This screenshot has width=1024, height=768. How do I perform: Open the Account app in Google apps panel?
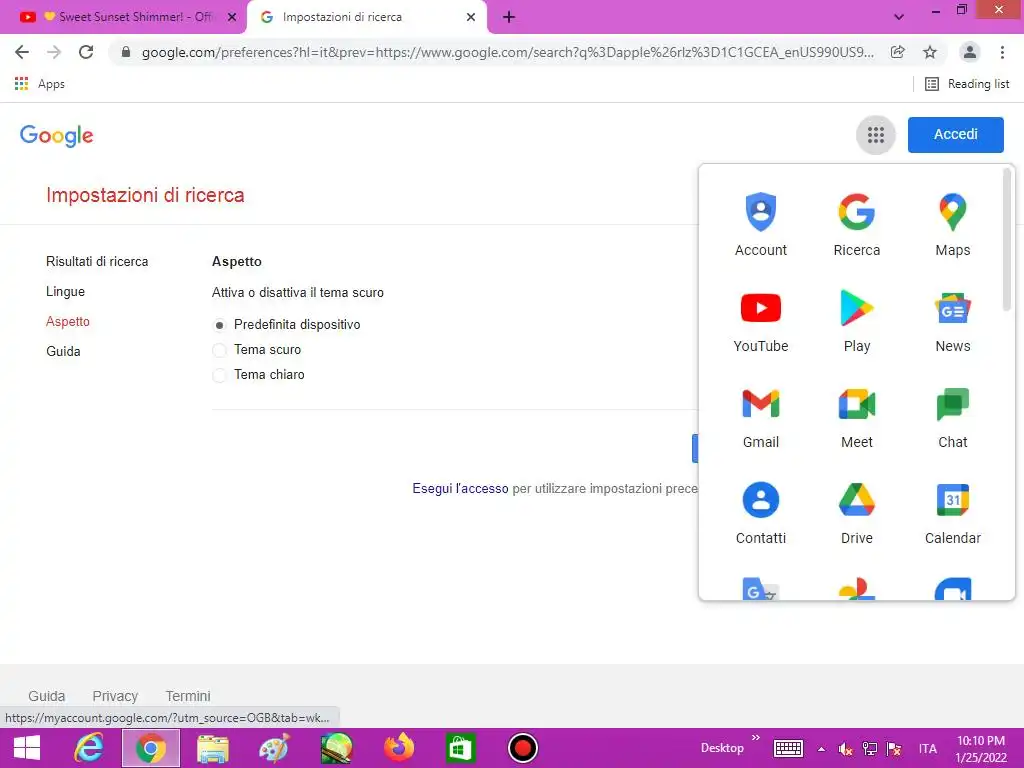point(761,224)
